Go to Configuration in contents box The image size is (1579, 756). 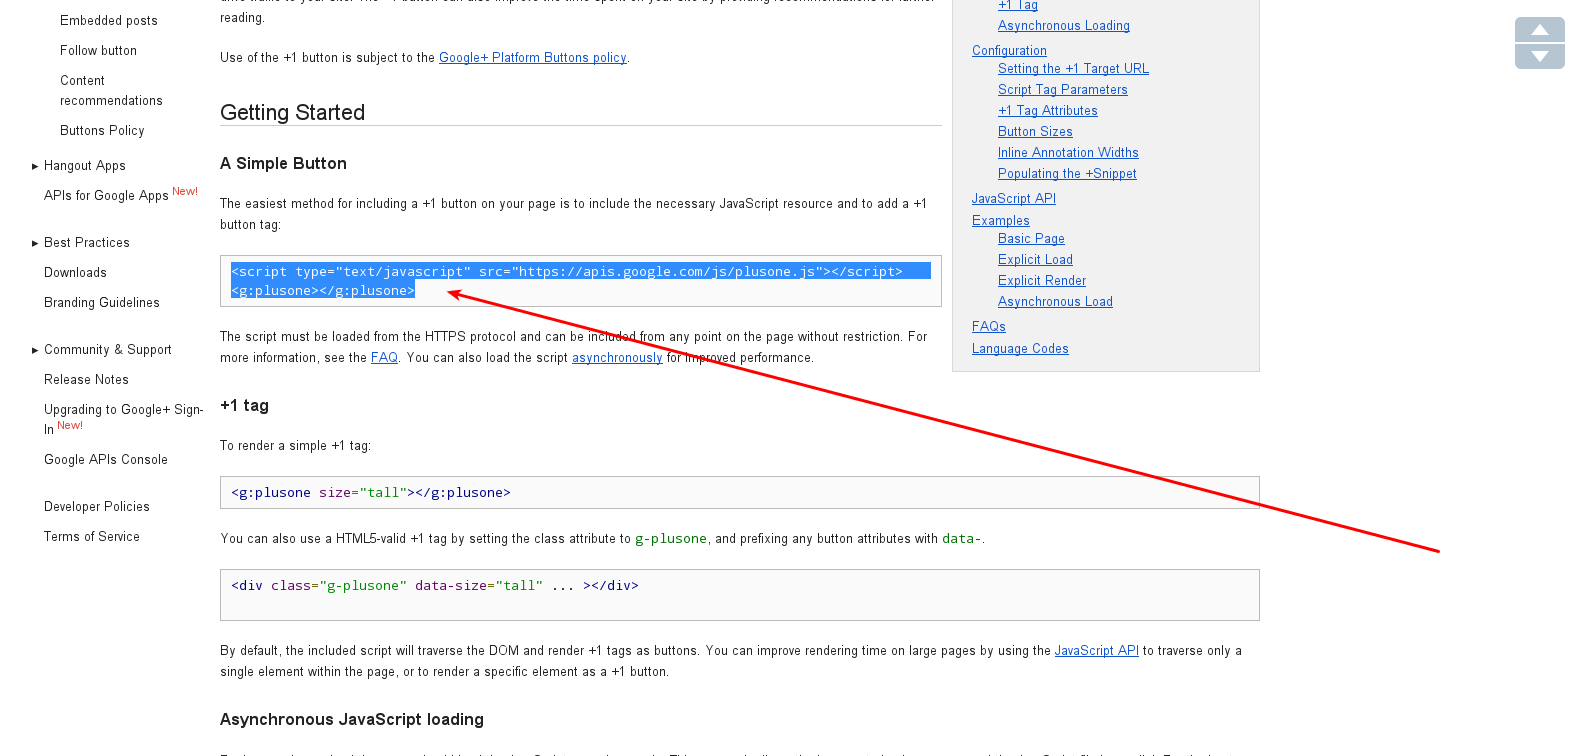tap(1009, 51)
